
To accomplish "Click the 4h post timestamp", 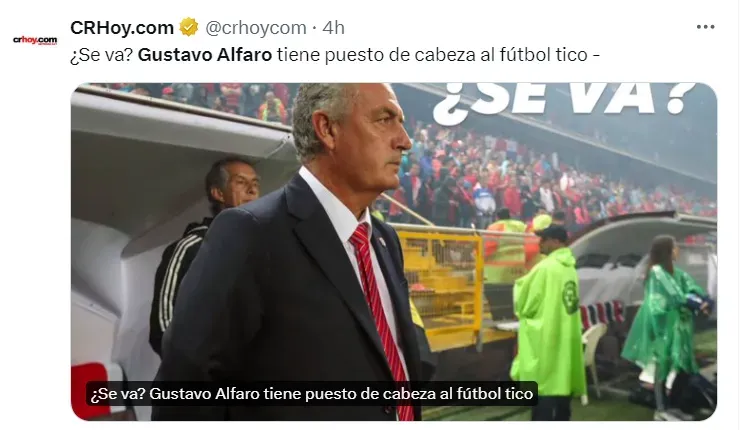I will 333,28.
